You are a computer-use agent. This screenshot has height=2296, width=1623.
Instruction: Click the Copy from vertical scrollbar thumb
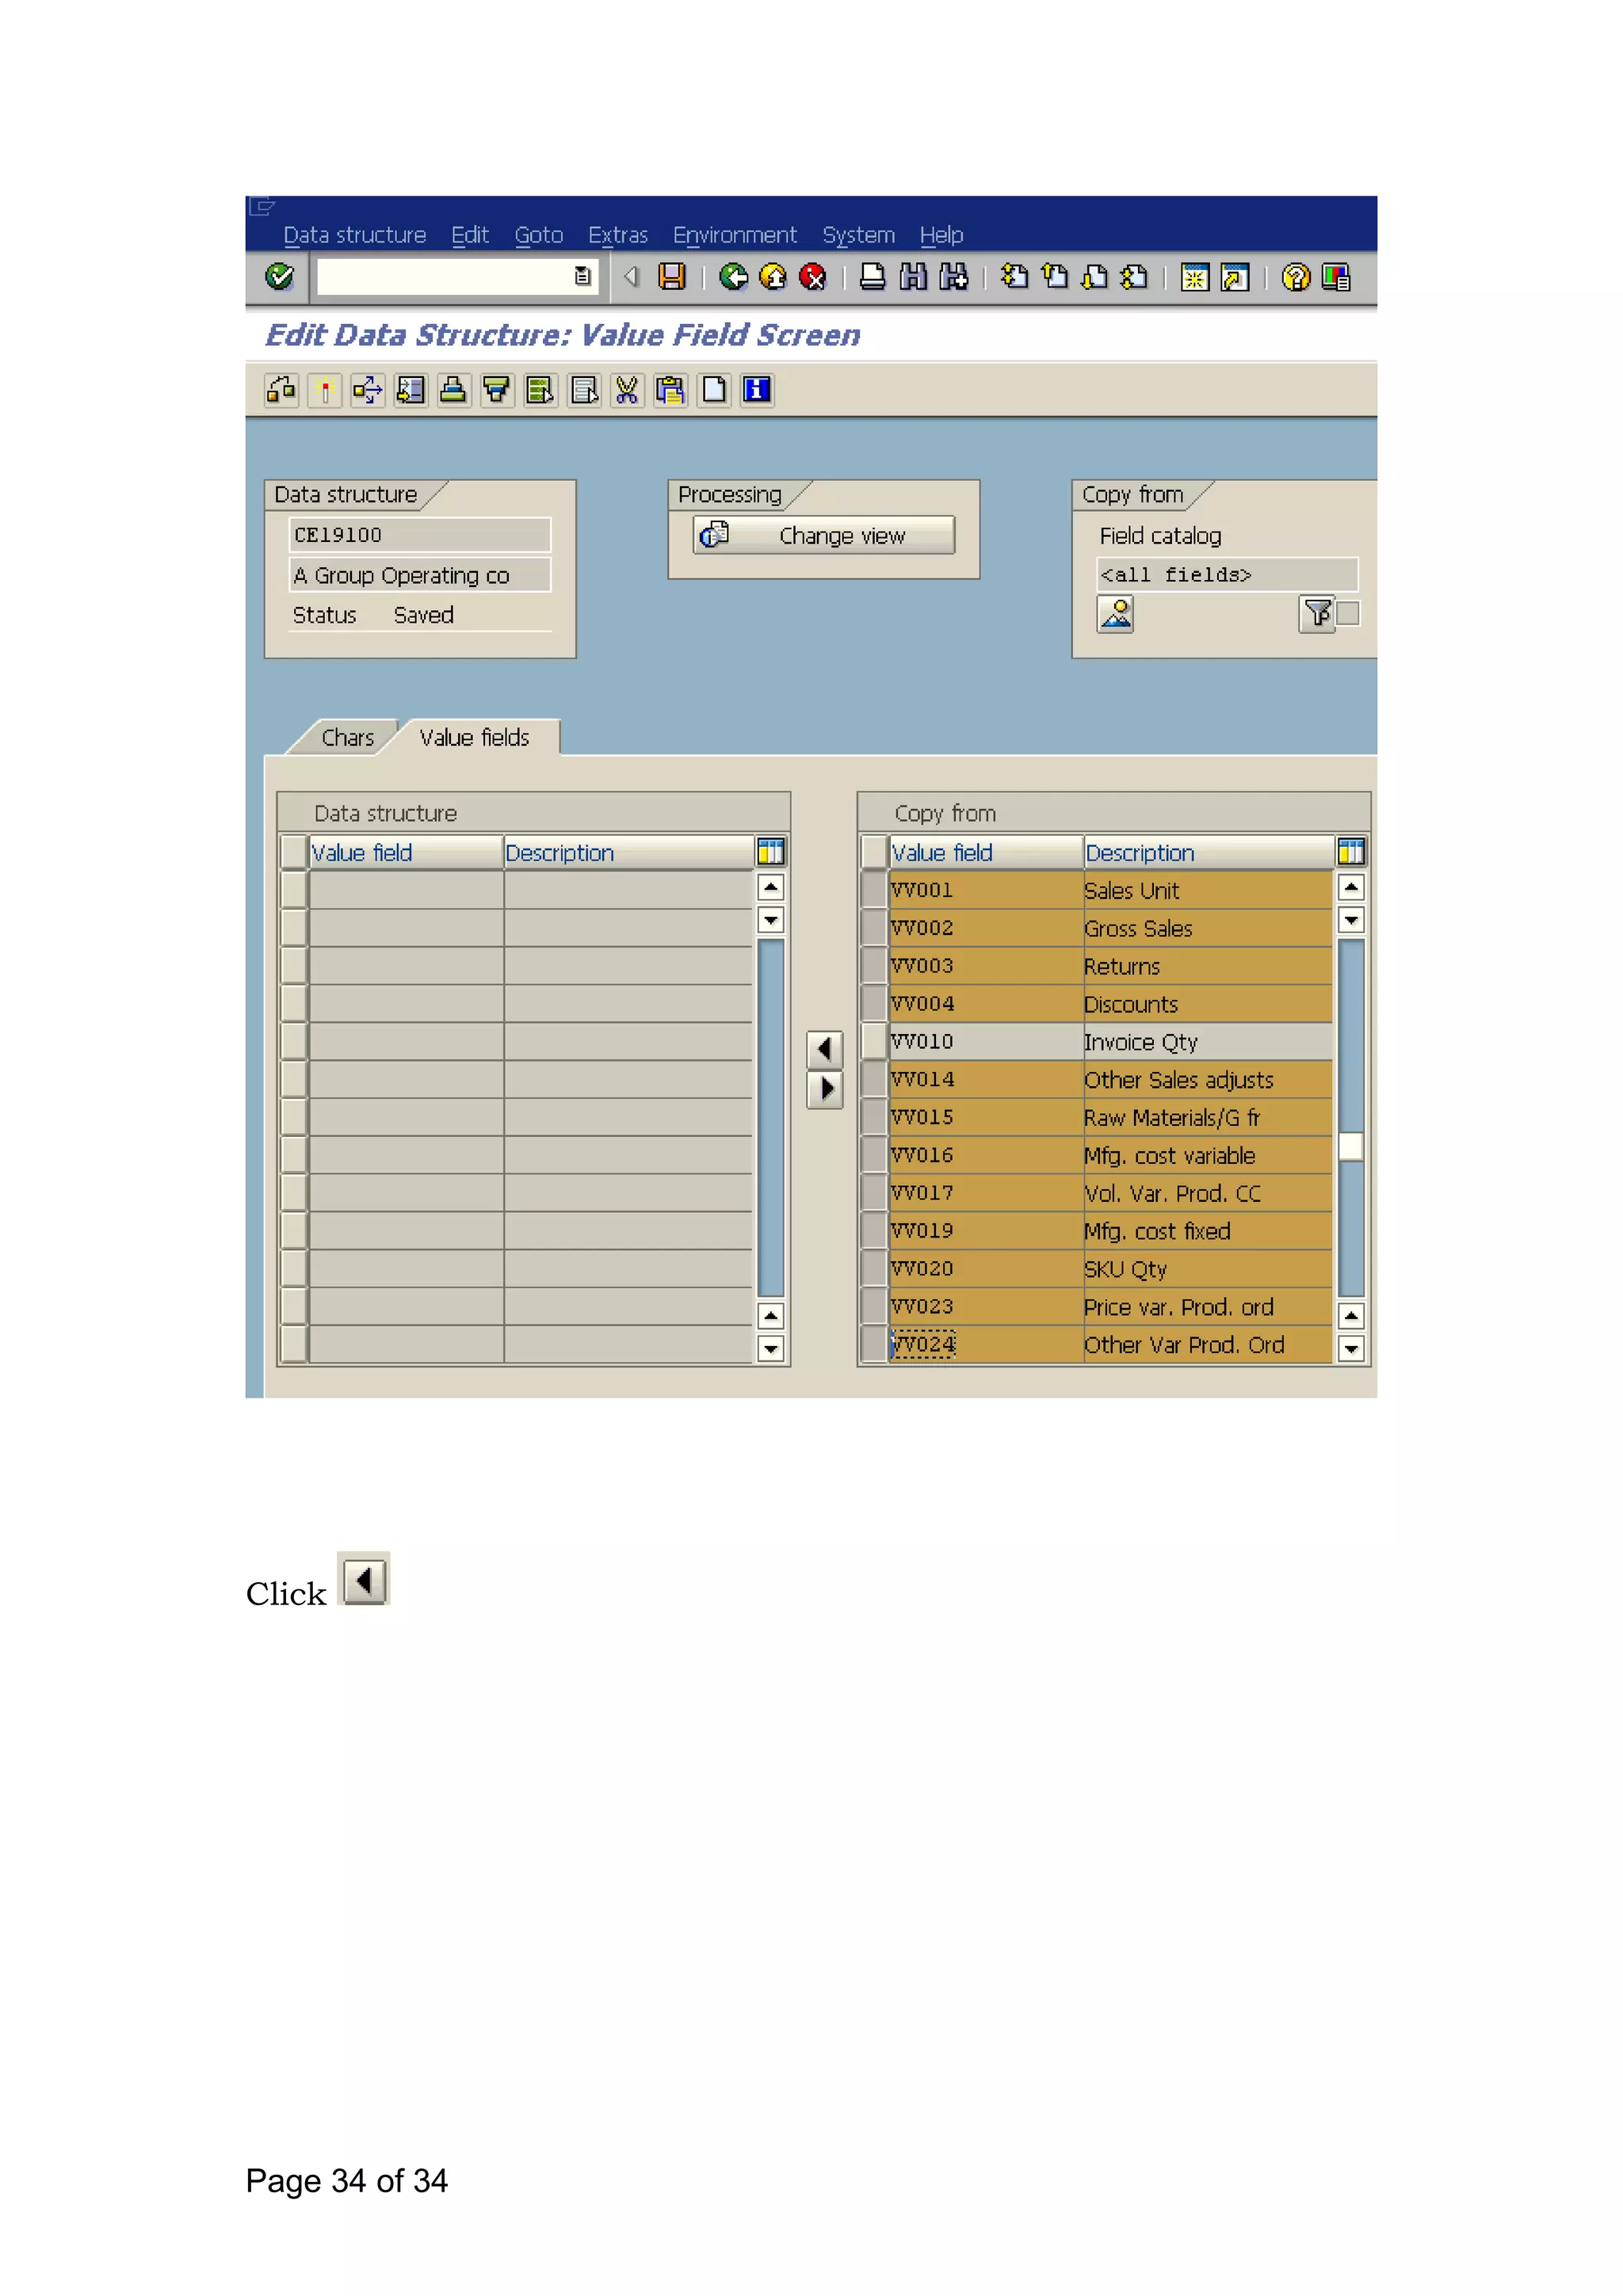[1350, 1146]
